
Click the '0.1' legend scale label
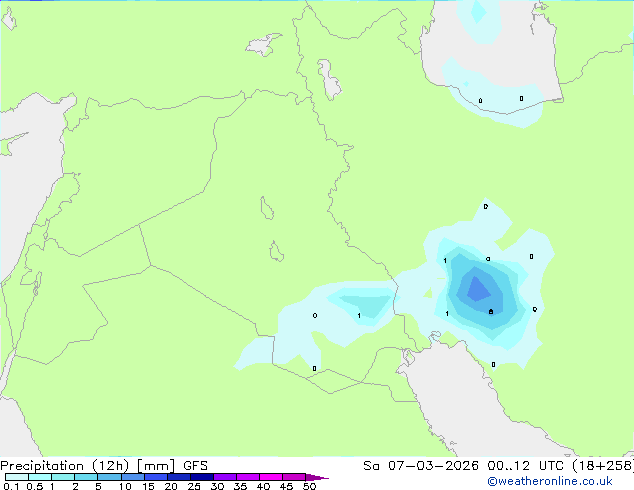[11, 486]
